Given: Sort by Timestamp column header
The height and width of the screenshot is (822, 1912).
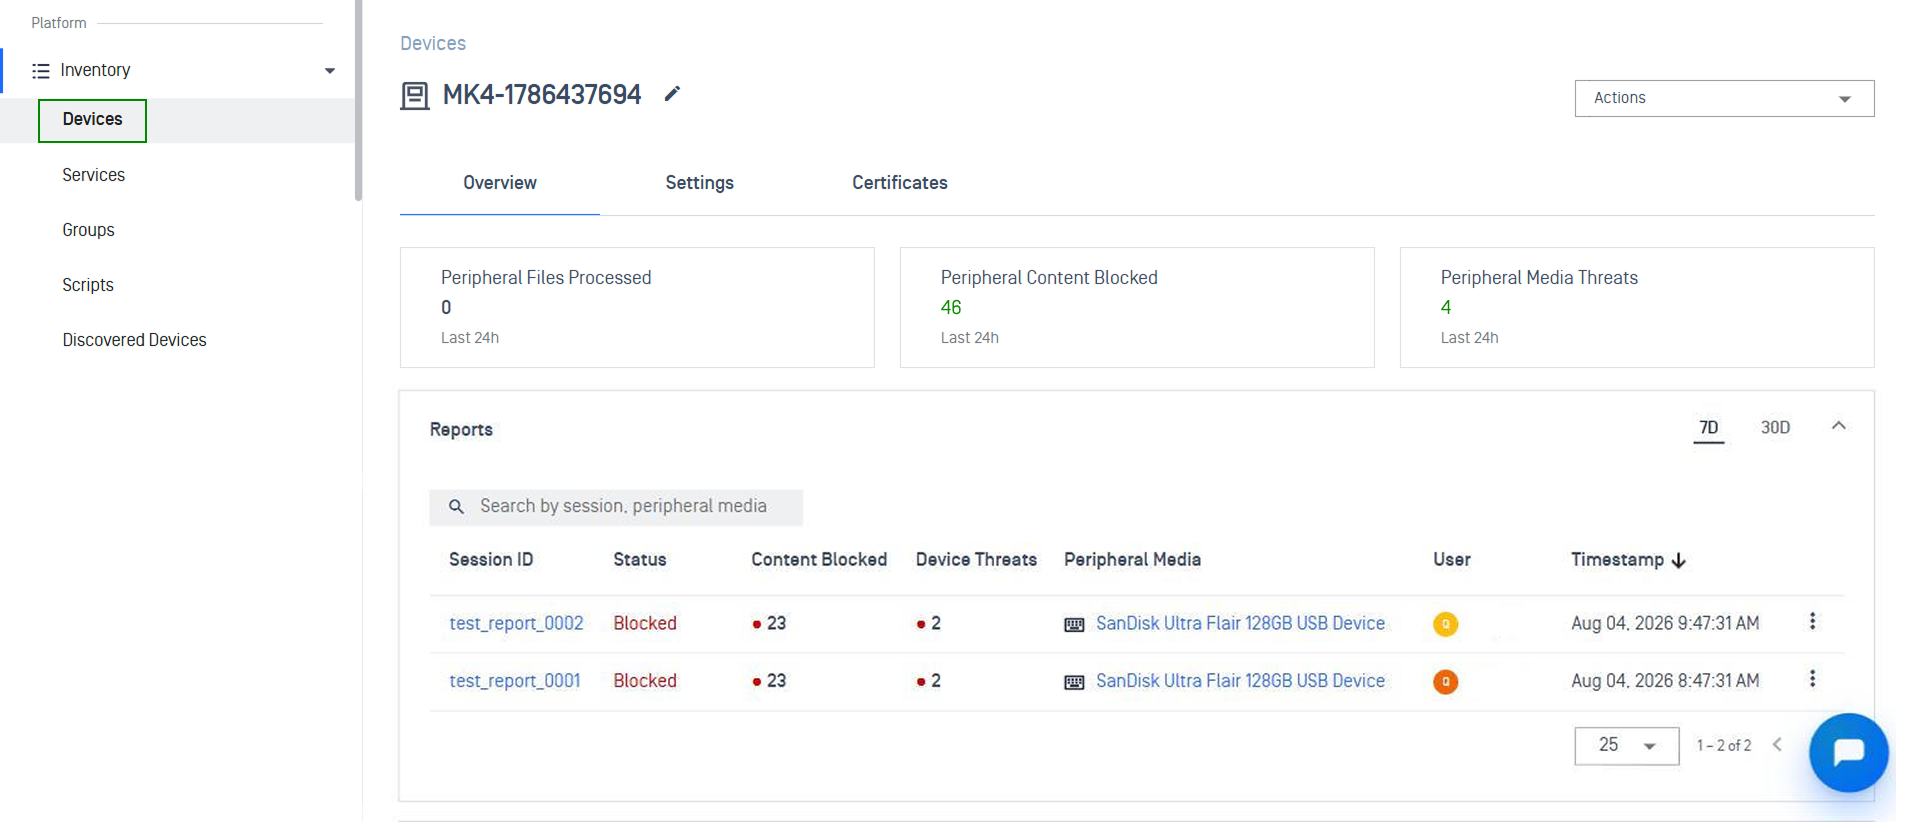Looking at the screenshot, I should (x=1617, y=560).
